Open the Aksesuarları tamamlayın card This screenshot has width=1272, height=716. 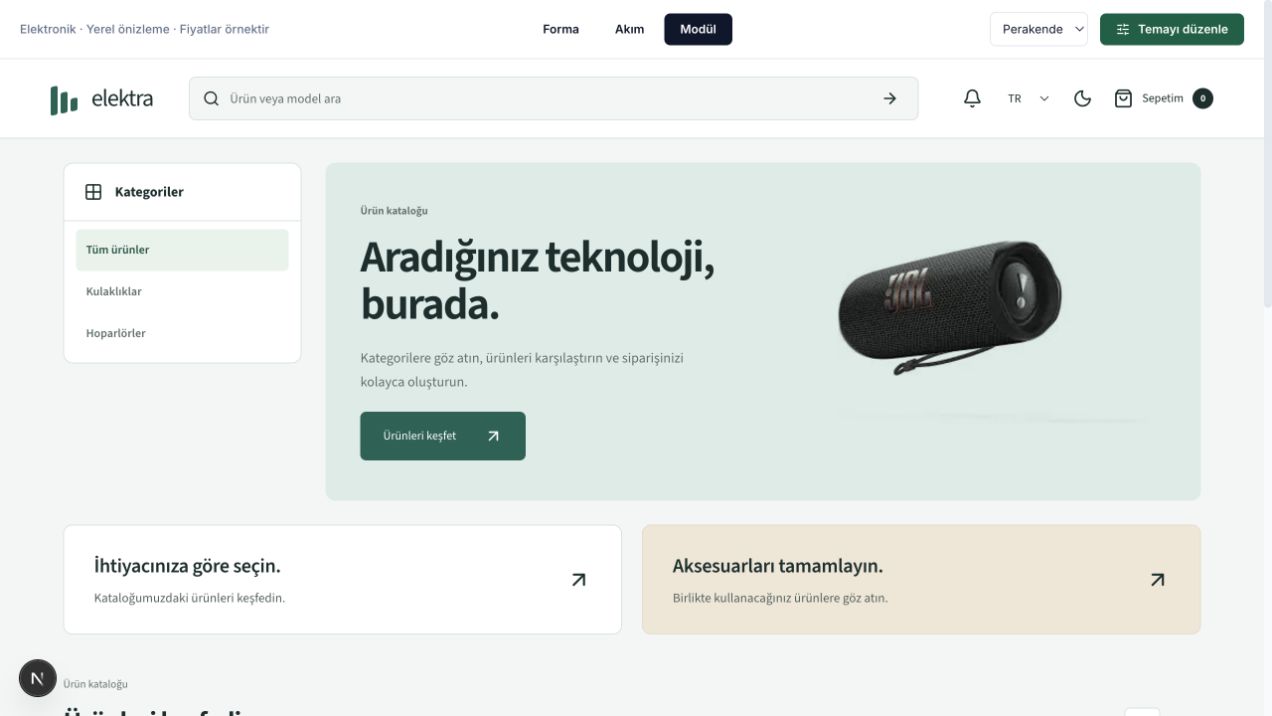[921, 579]
